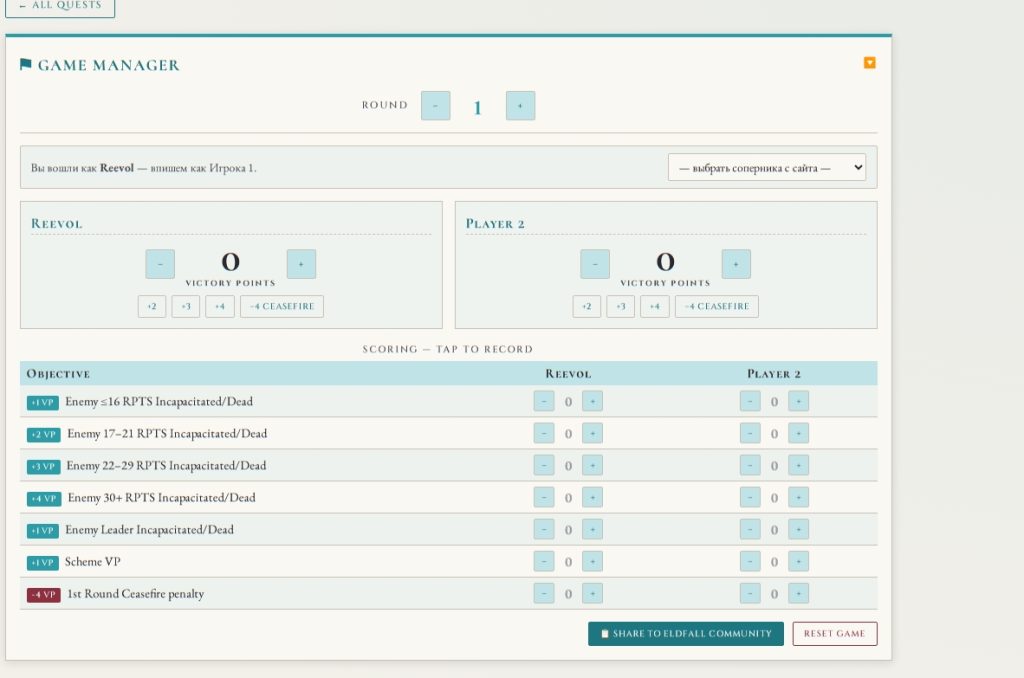This screenshot has width=1024, height=678.
Task: Minus Reevol count for Enemy 22–29 RPTS
Action: tap(543, 465)
